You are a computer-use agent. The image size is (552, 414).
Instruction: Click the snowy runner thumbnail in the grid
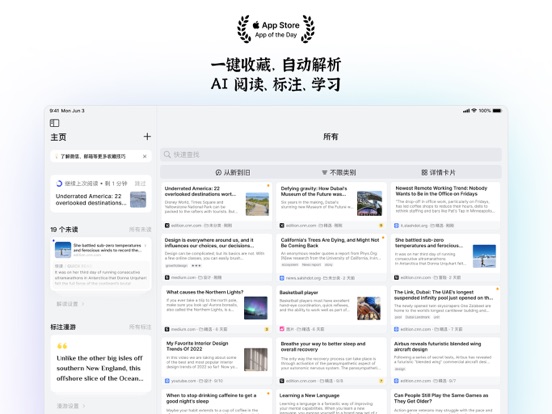coord(484,256)
